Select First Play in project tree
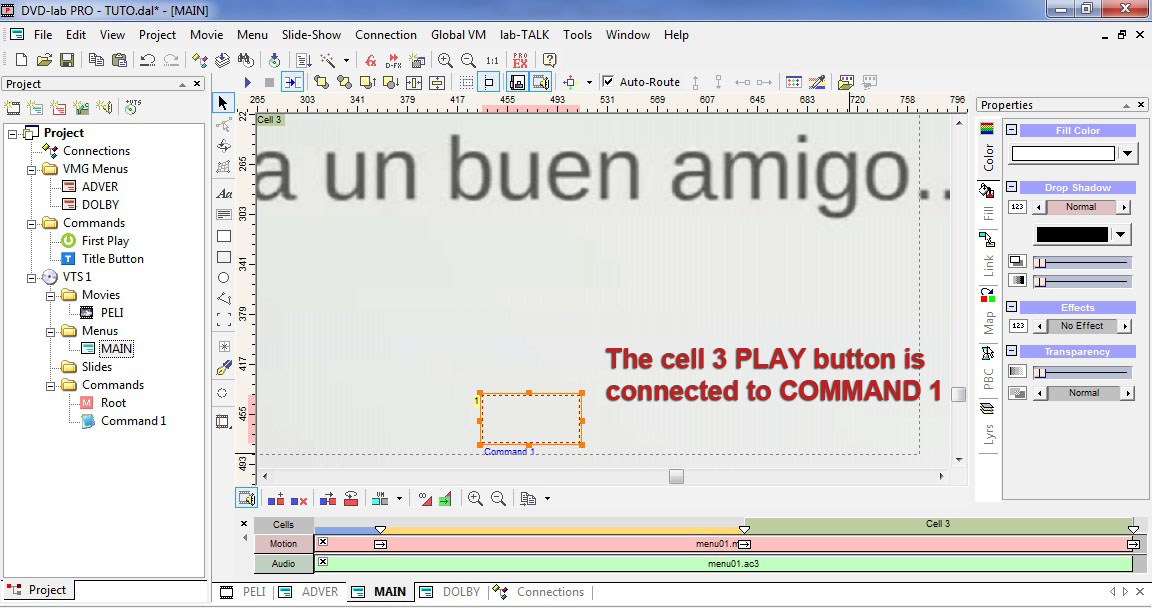Screen dimensions: 1154x608 105,241
